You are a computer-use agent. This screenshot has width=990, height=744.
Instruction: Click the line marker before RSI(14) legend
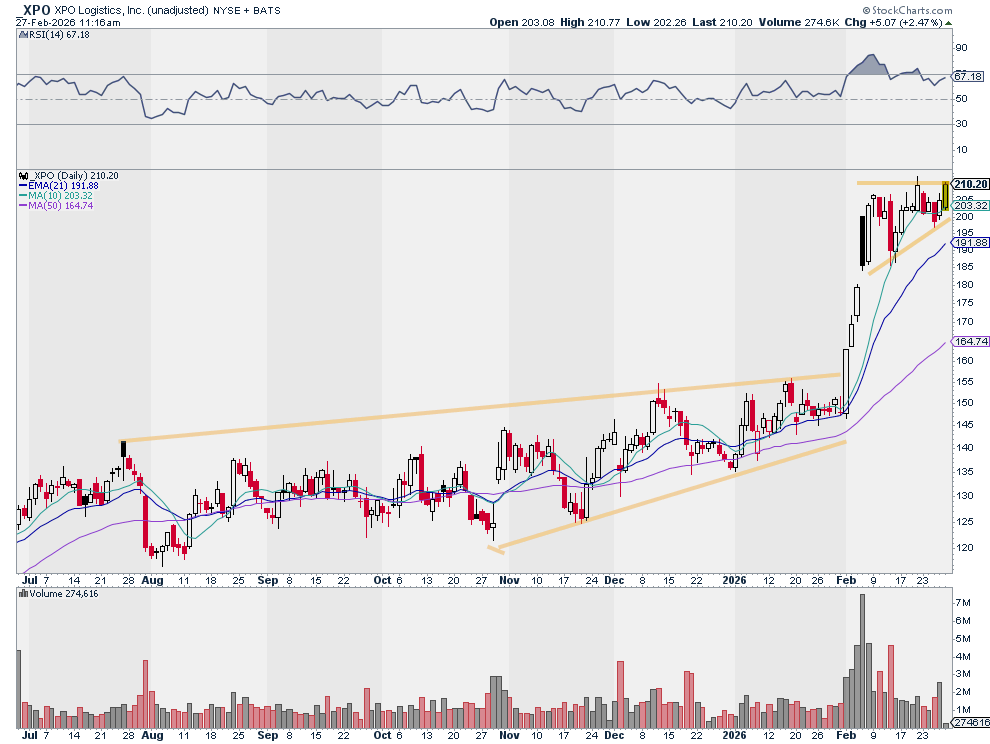[x=23, y=35]
